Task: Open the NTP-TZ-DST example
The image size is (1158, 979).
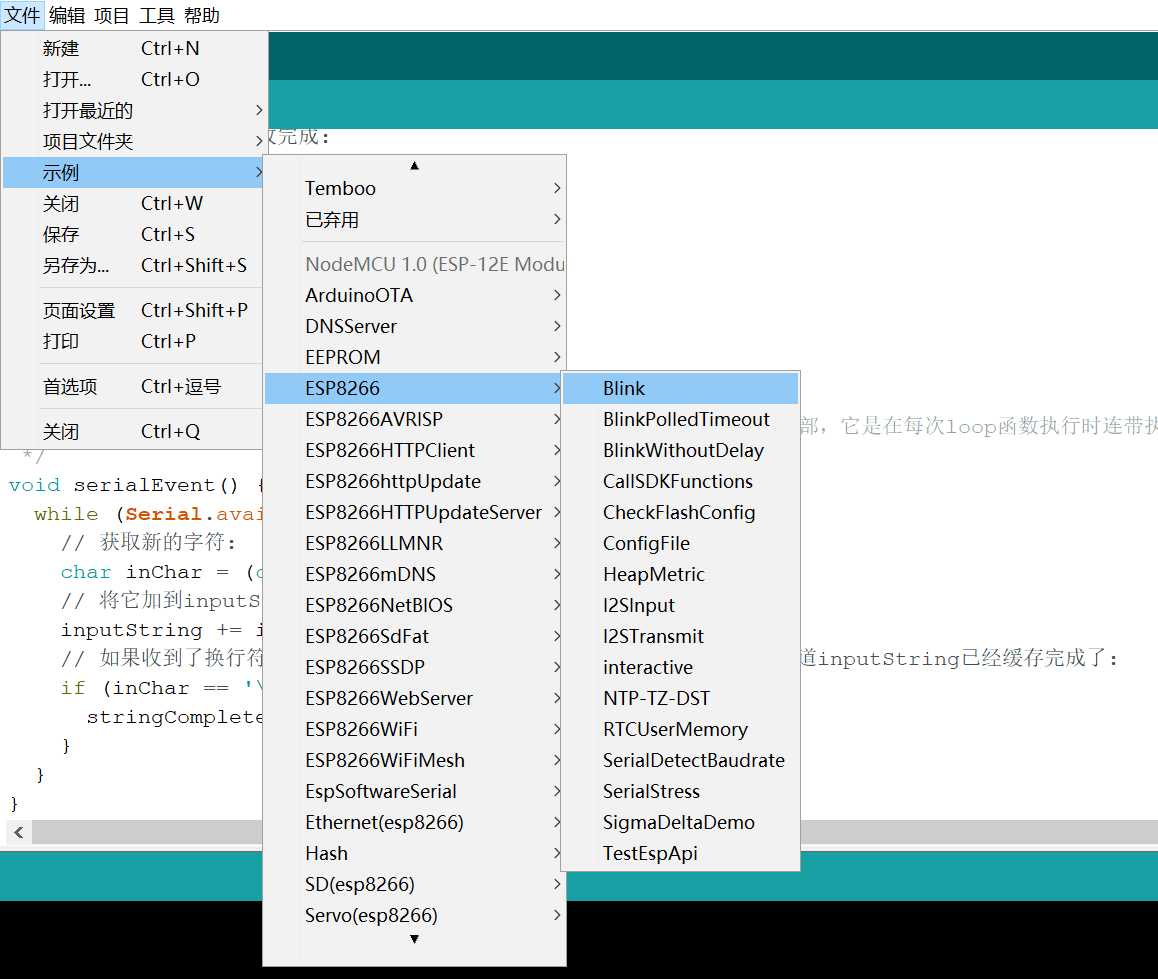Action: click(680, 698)
